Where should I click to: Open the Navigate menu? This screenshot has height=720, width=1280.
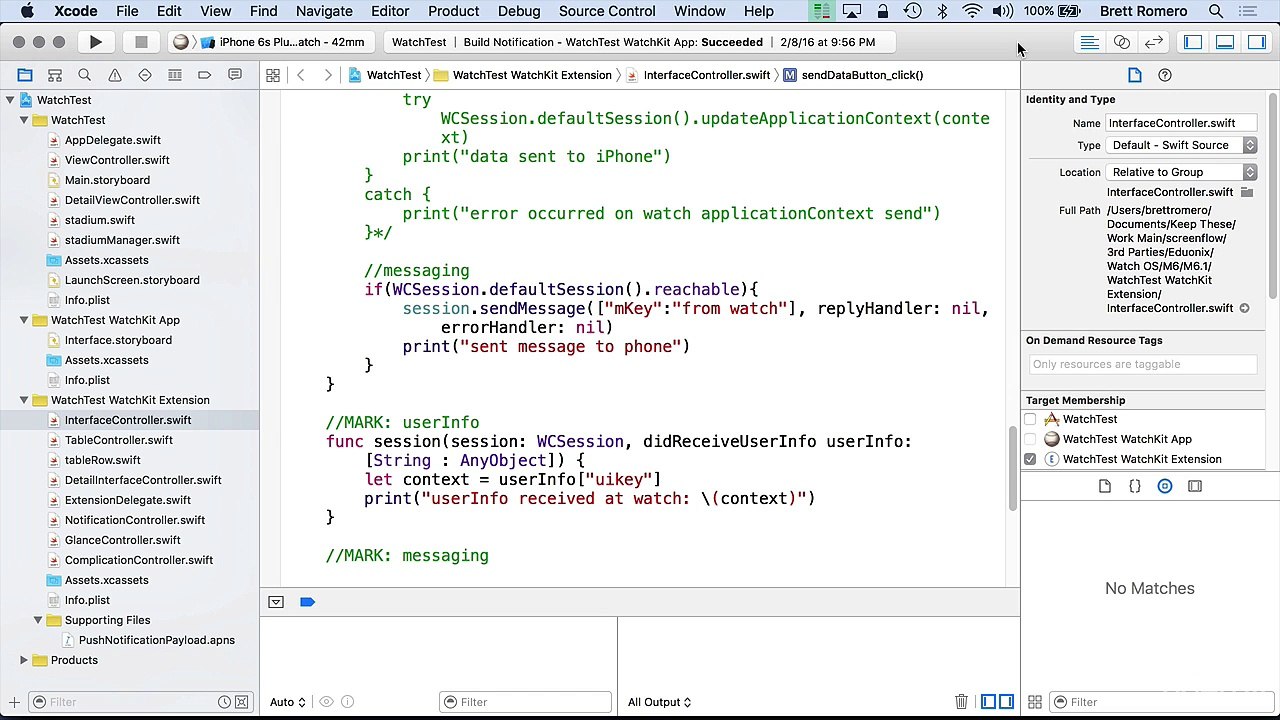[x=324, y=11]
